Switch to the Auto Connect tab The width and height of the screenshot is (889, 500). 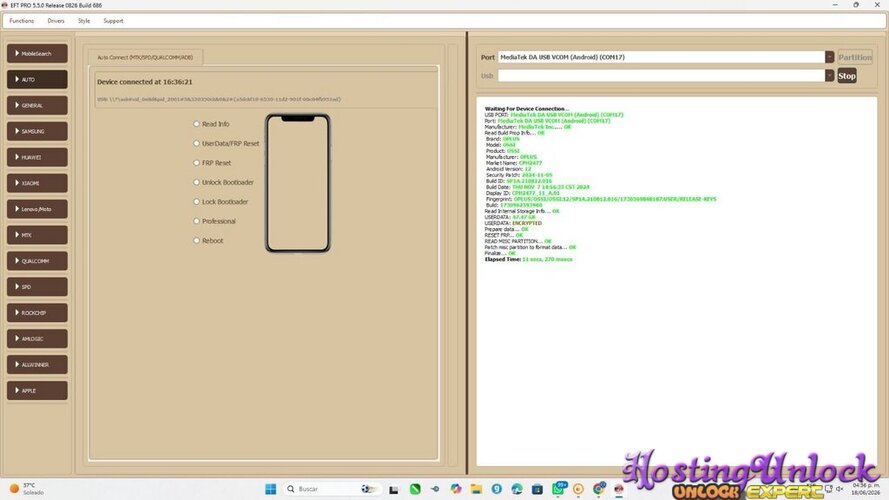point(145,57)
